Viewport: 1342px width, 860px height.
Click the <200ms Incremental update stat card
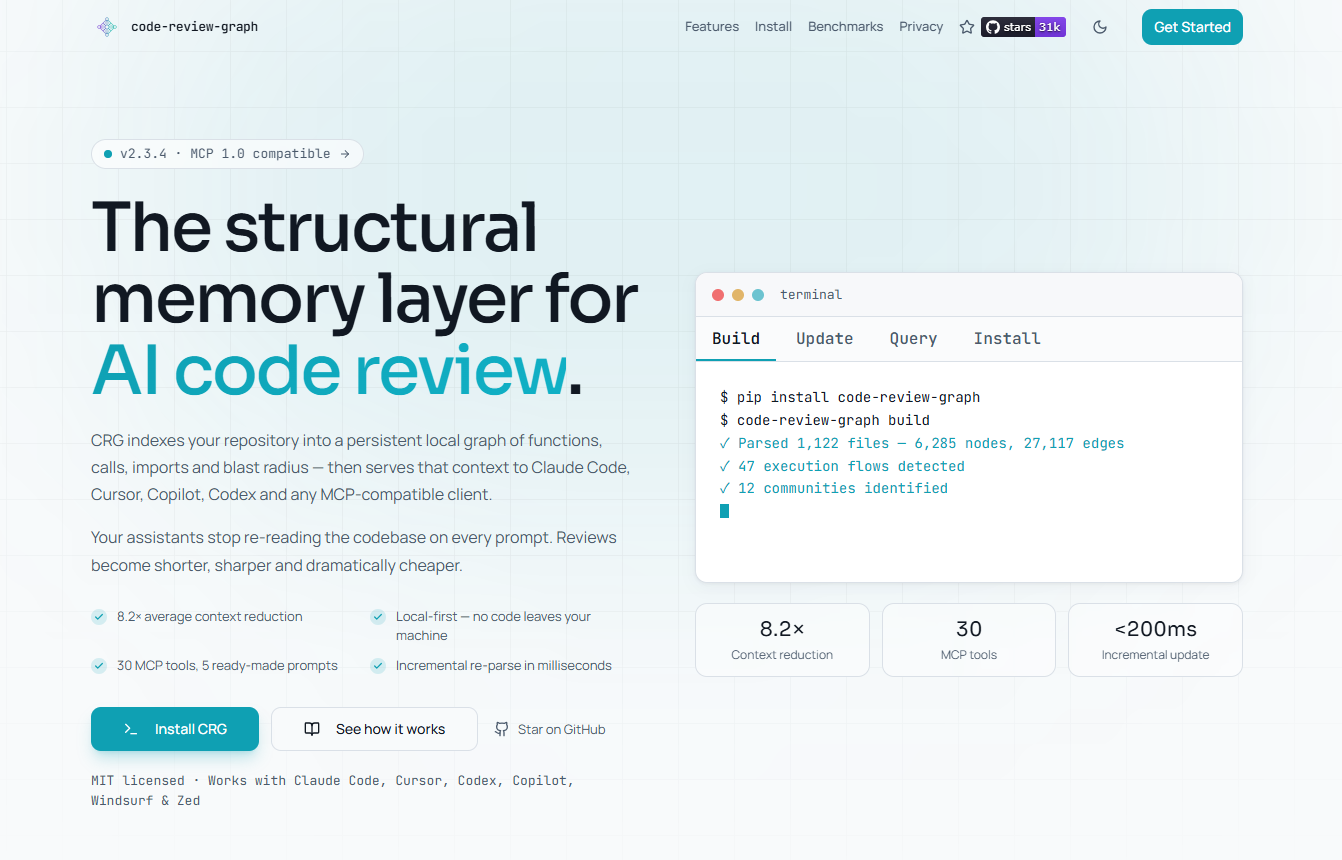point(1155,640)
